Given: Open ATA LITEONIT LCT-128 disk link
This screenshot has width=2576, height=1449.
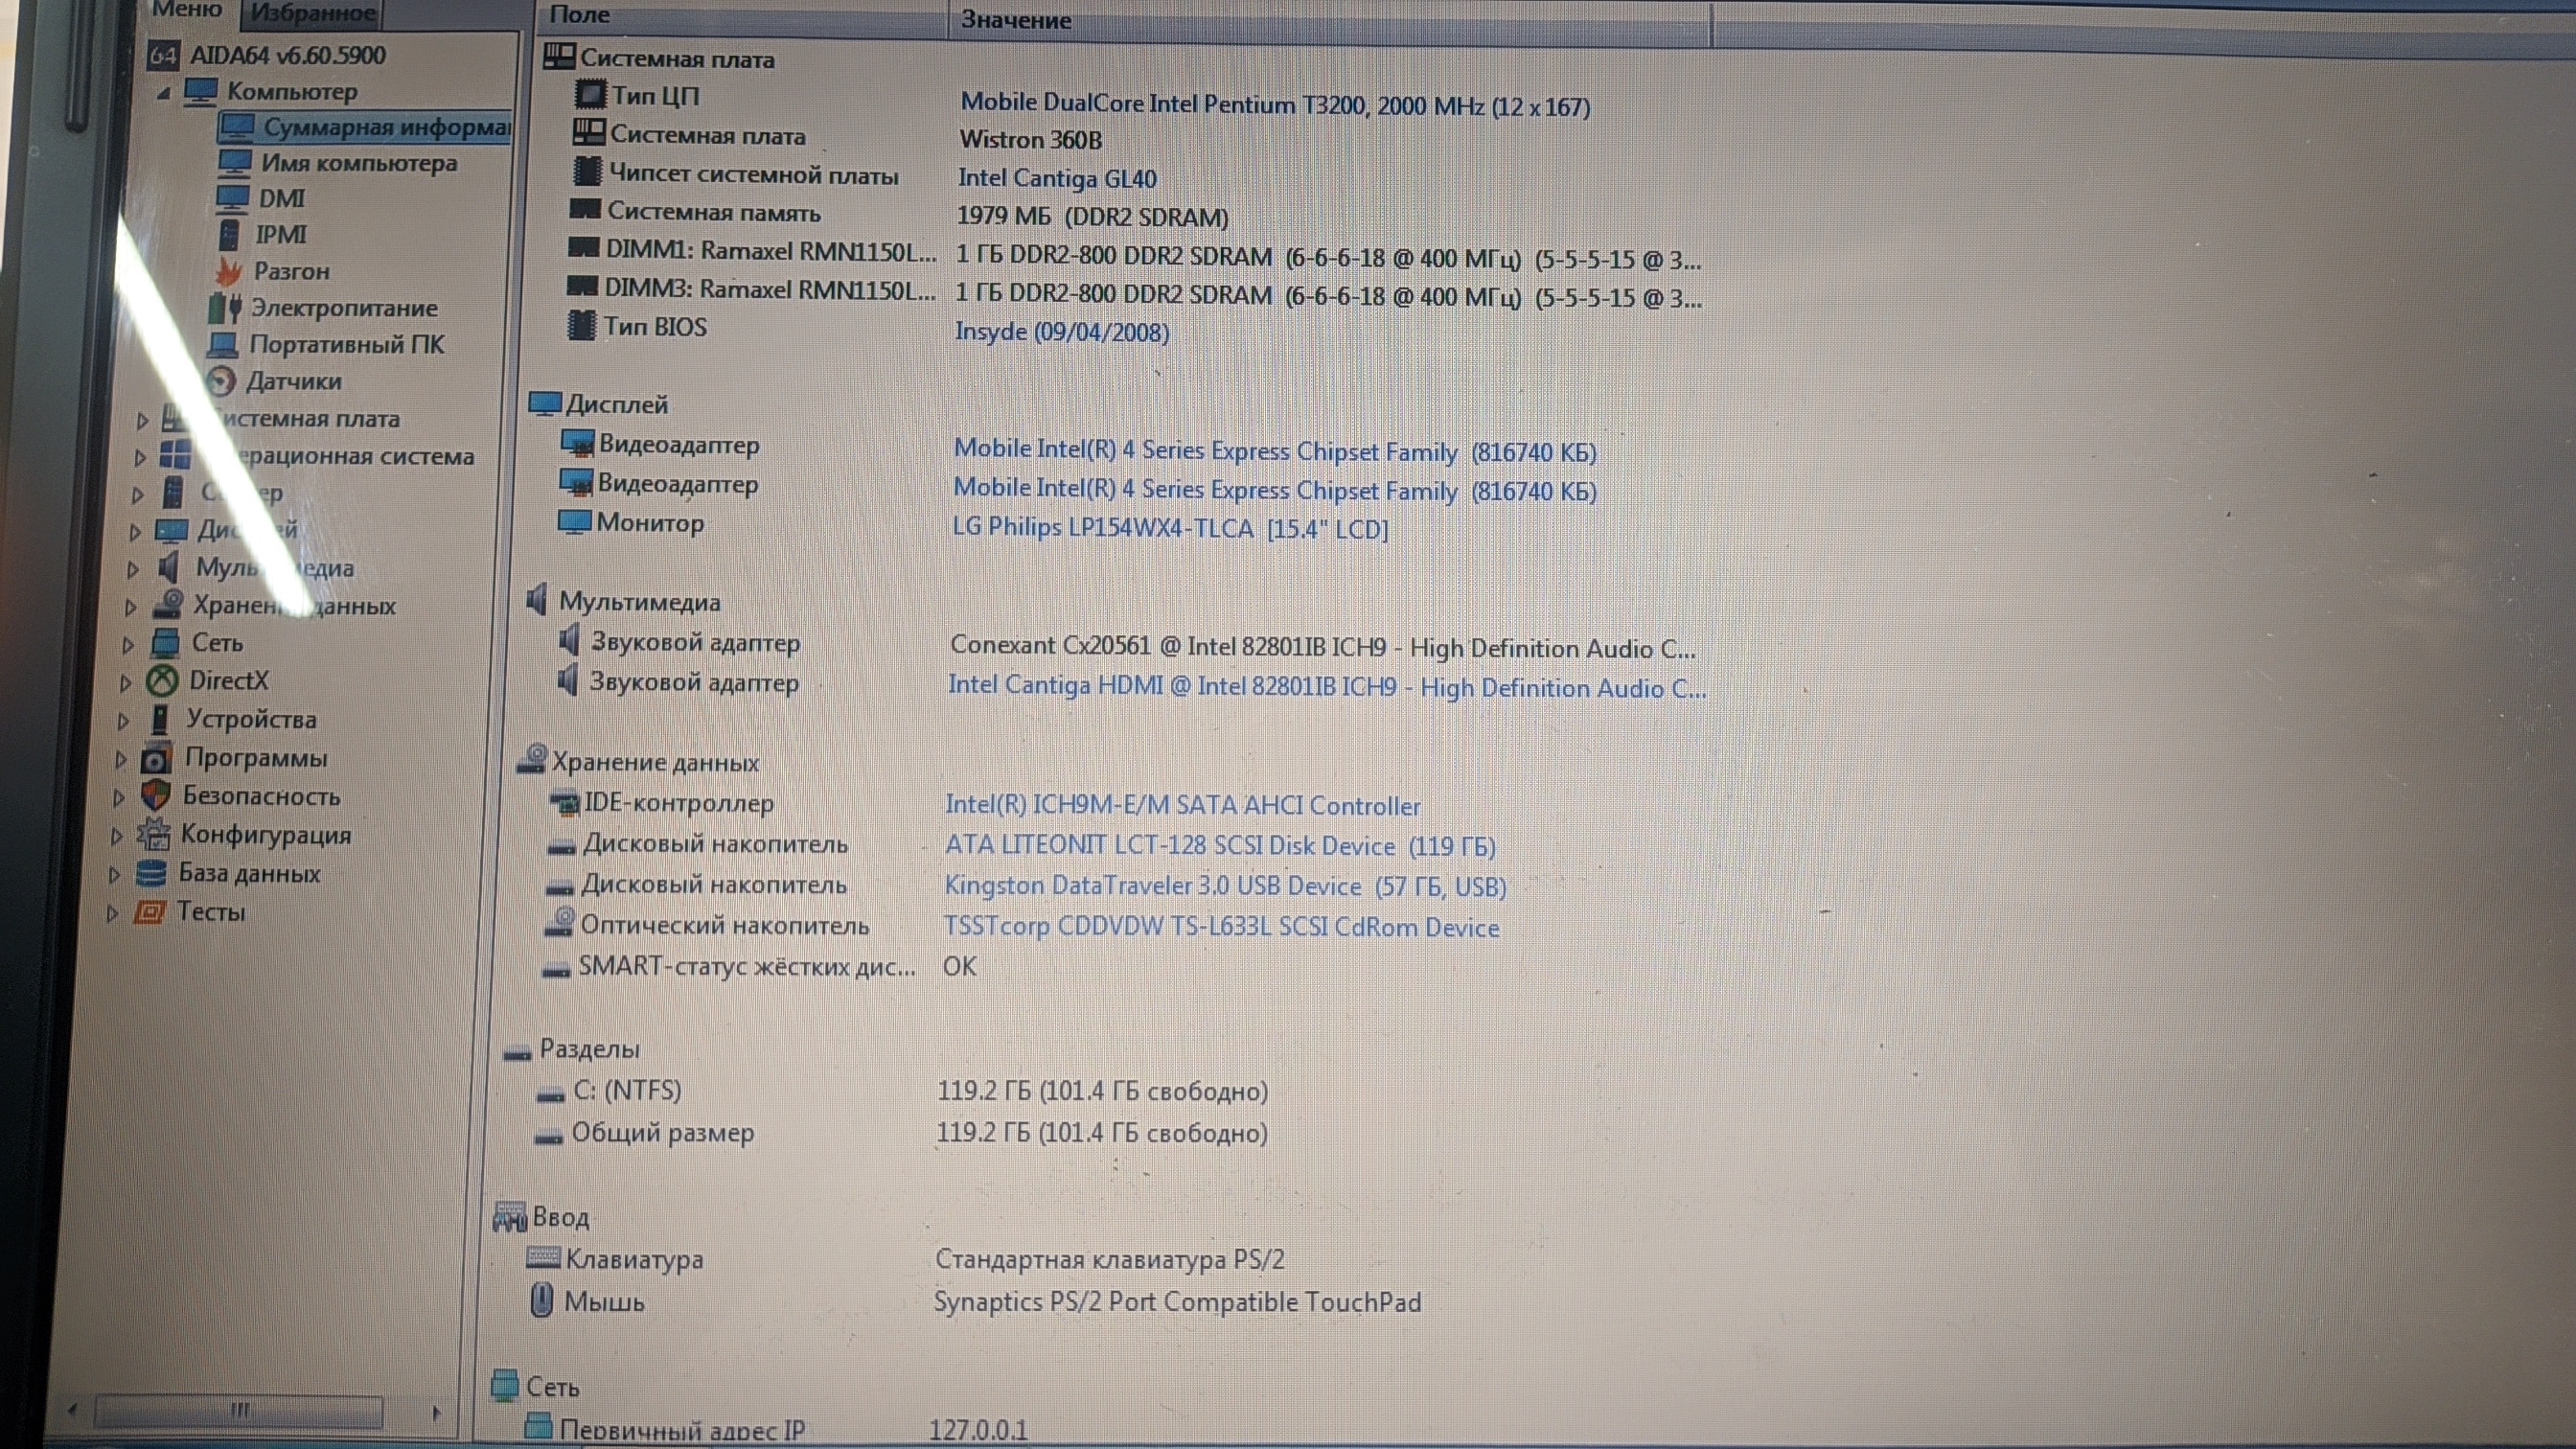Looking at the screenshot, I should [x=1220, y=846].
